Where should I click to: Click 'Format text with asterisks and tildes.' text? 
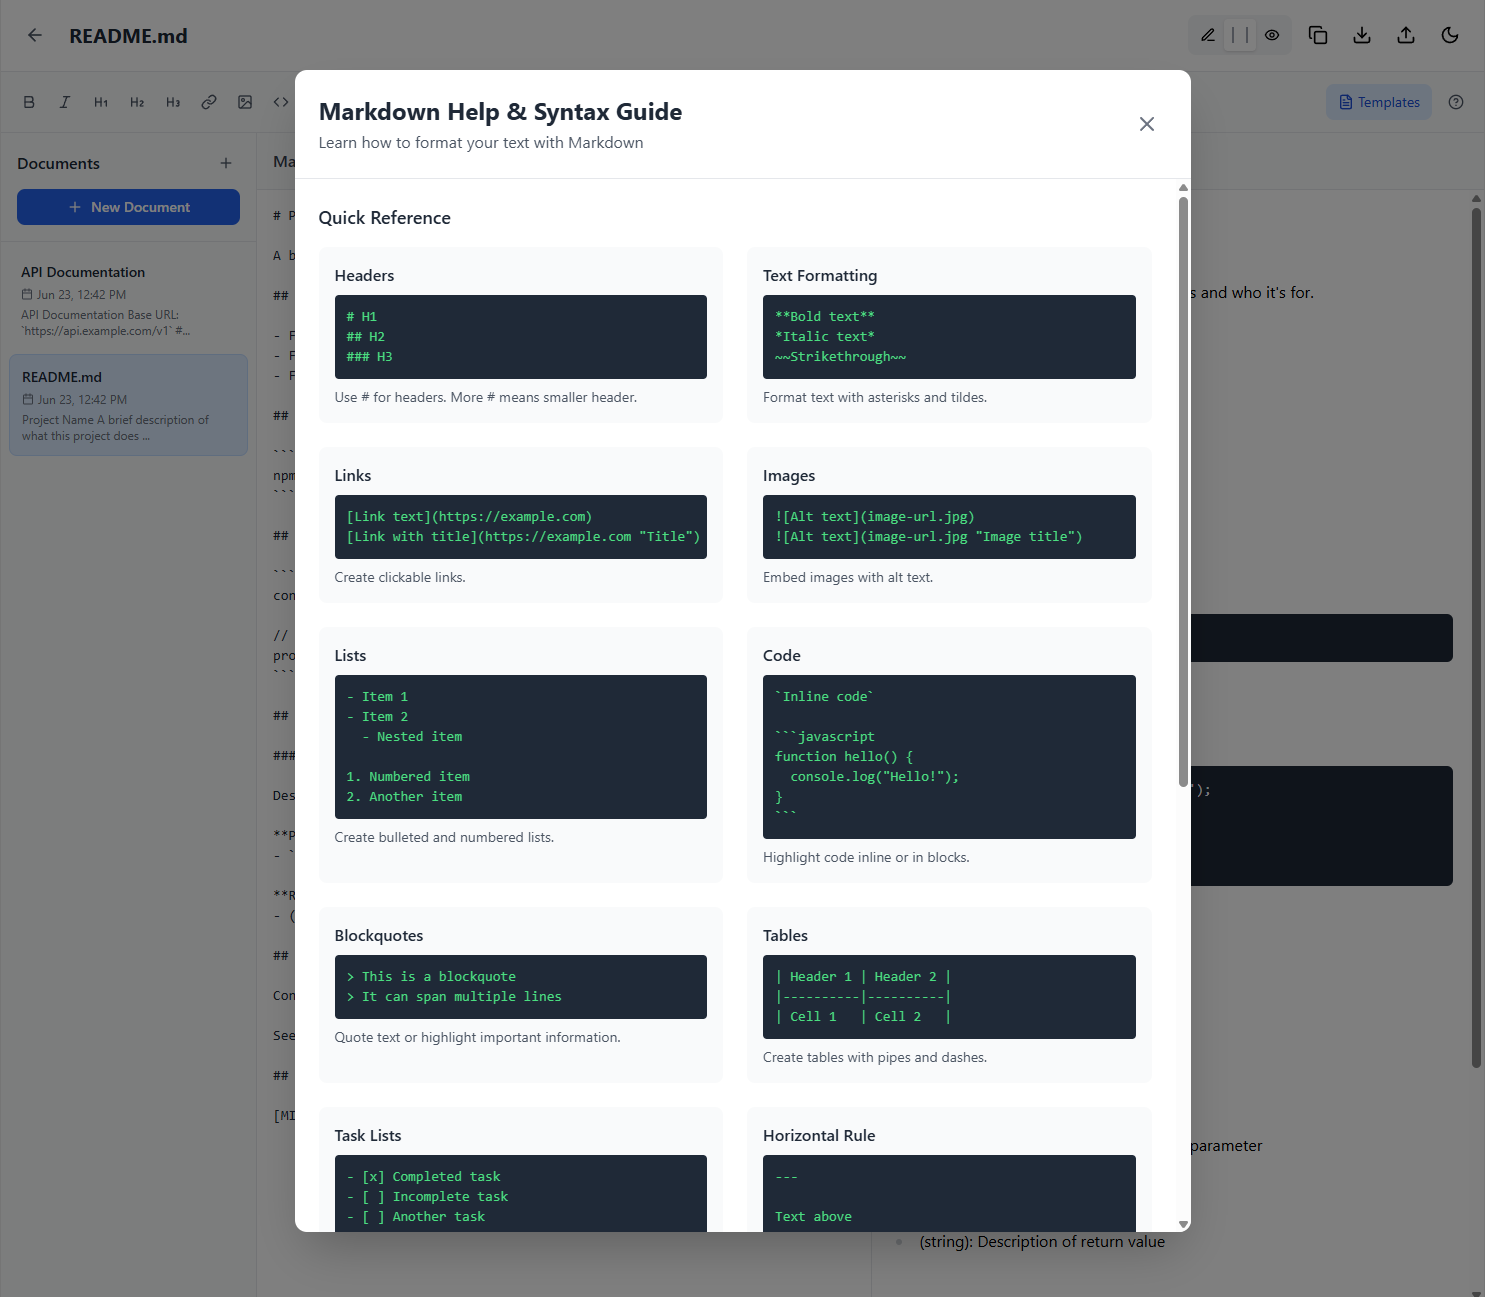(x=875, y=397)
